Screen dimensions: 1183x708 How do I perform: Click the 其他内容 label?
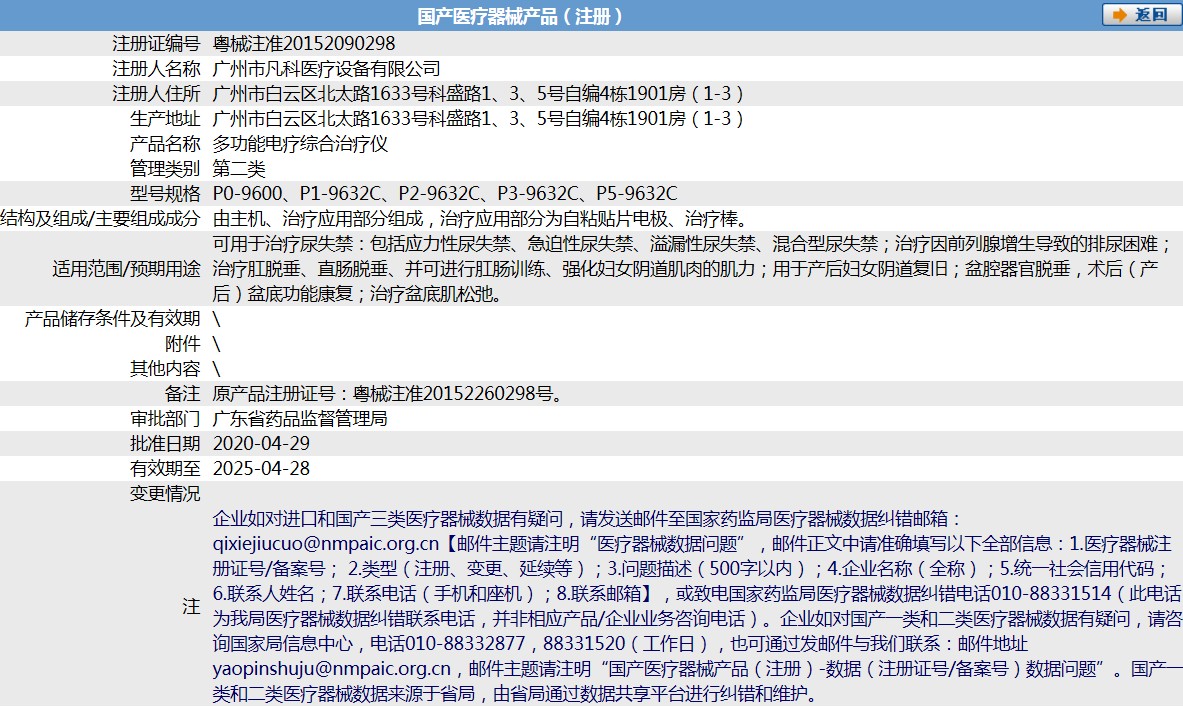point(165,368)
